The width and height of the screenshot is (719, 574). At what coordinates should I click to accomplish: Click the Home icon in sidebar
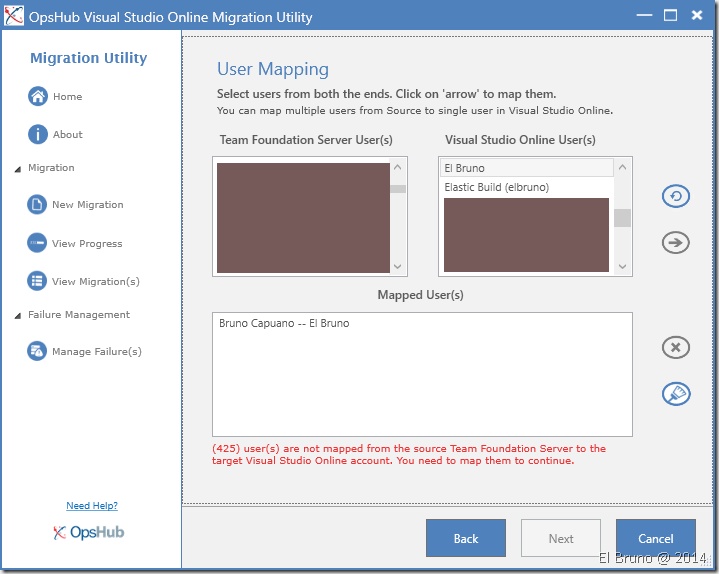tap(38, 97)
